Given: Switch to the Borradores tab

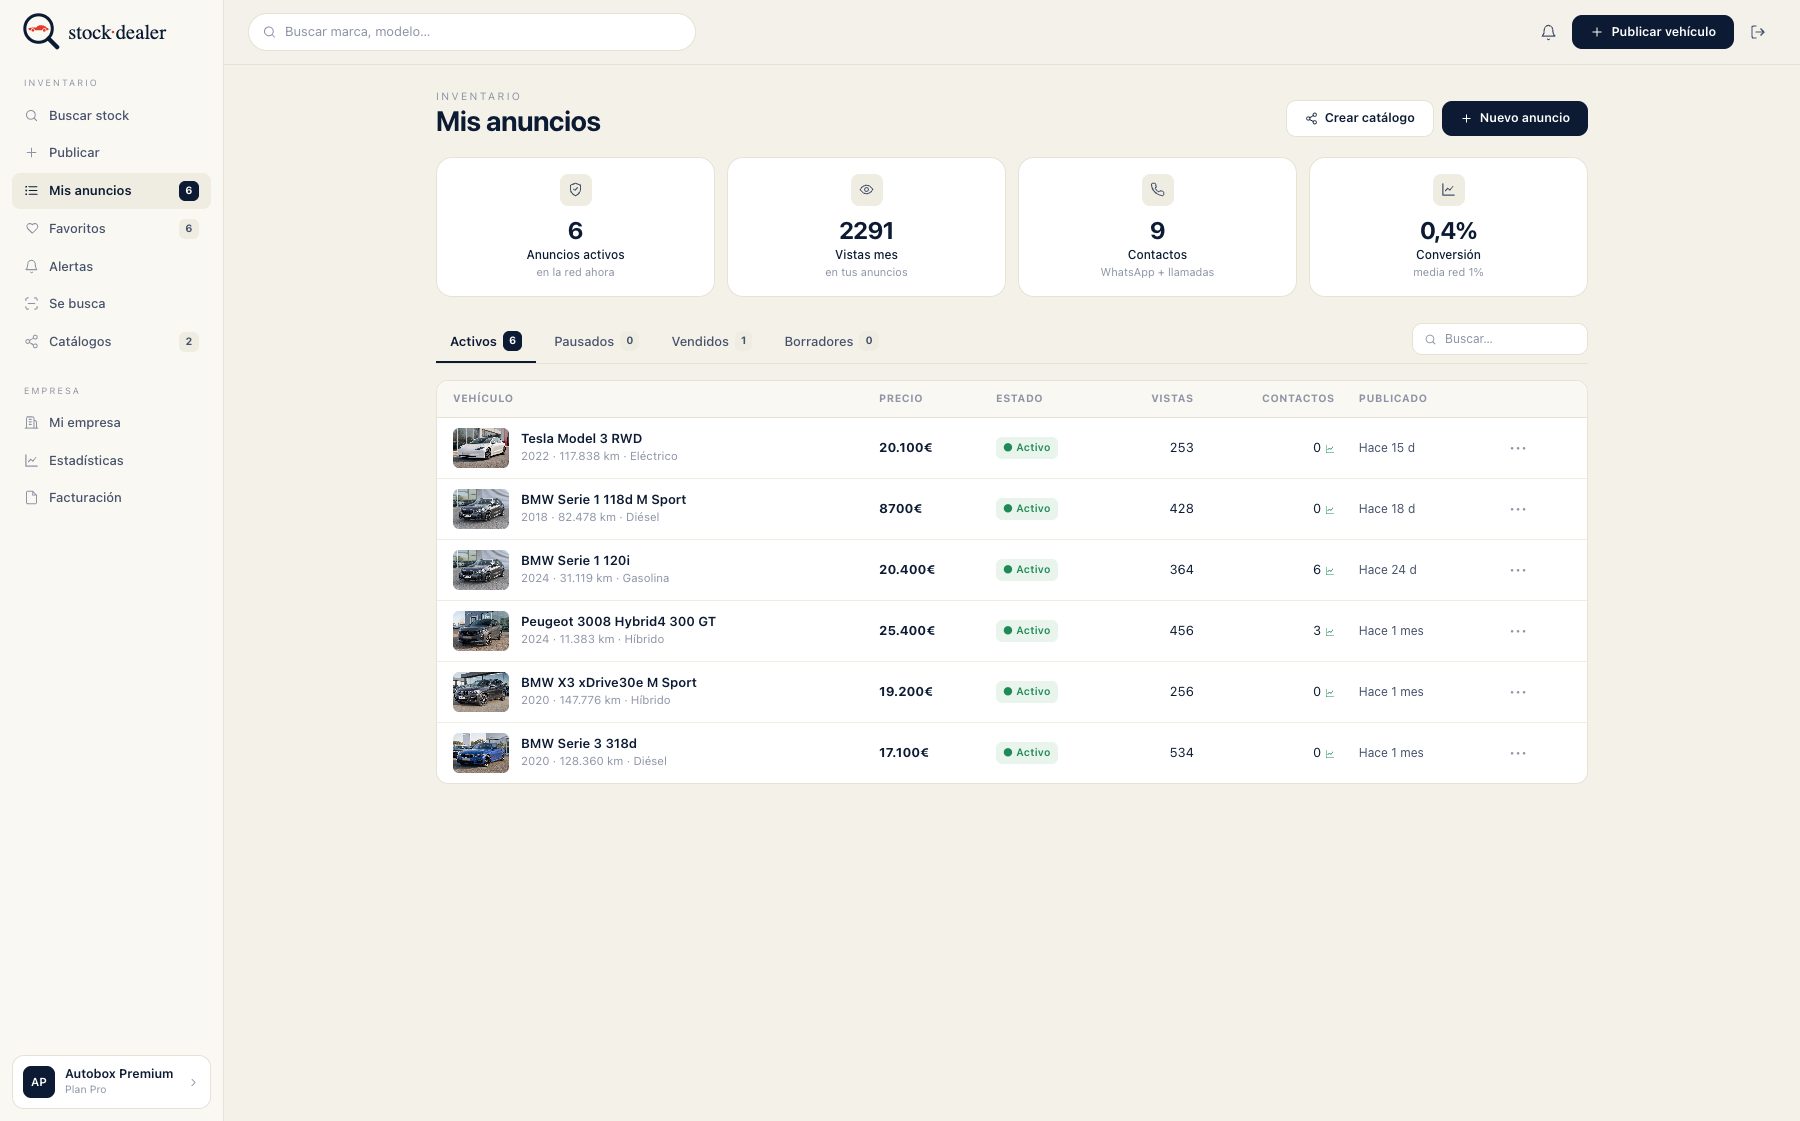Looking at the screenshot, I should point(830,341).
